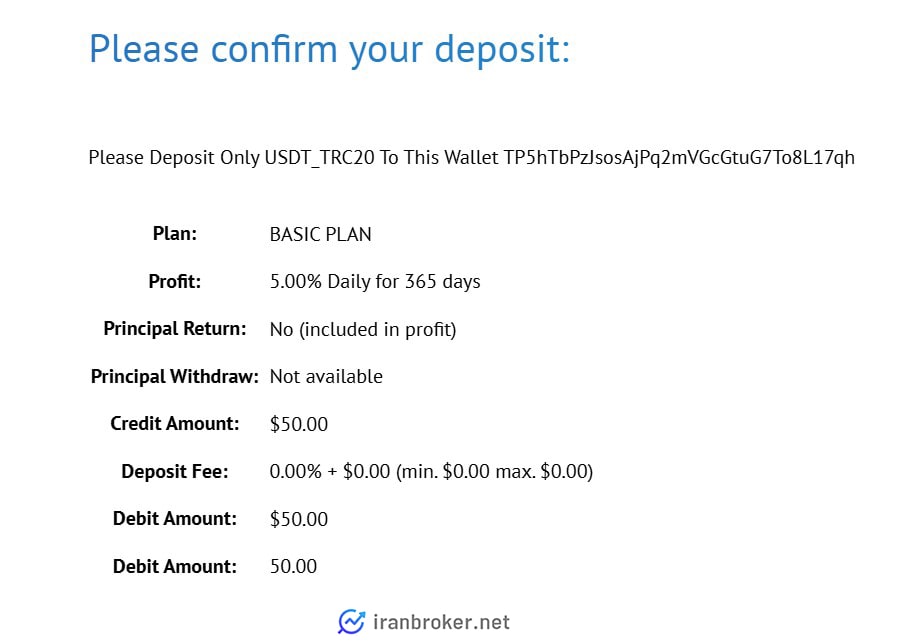Screen dimensions: 900x644
Task: Click the iranbroker chart logo icon
Action: click(351, 622)
